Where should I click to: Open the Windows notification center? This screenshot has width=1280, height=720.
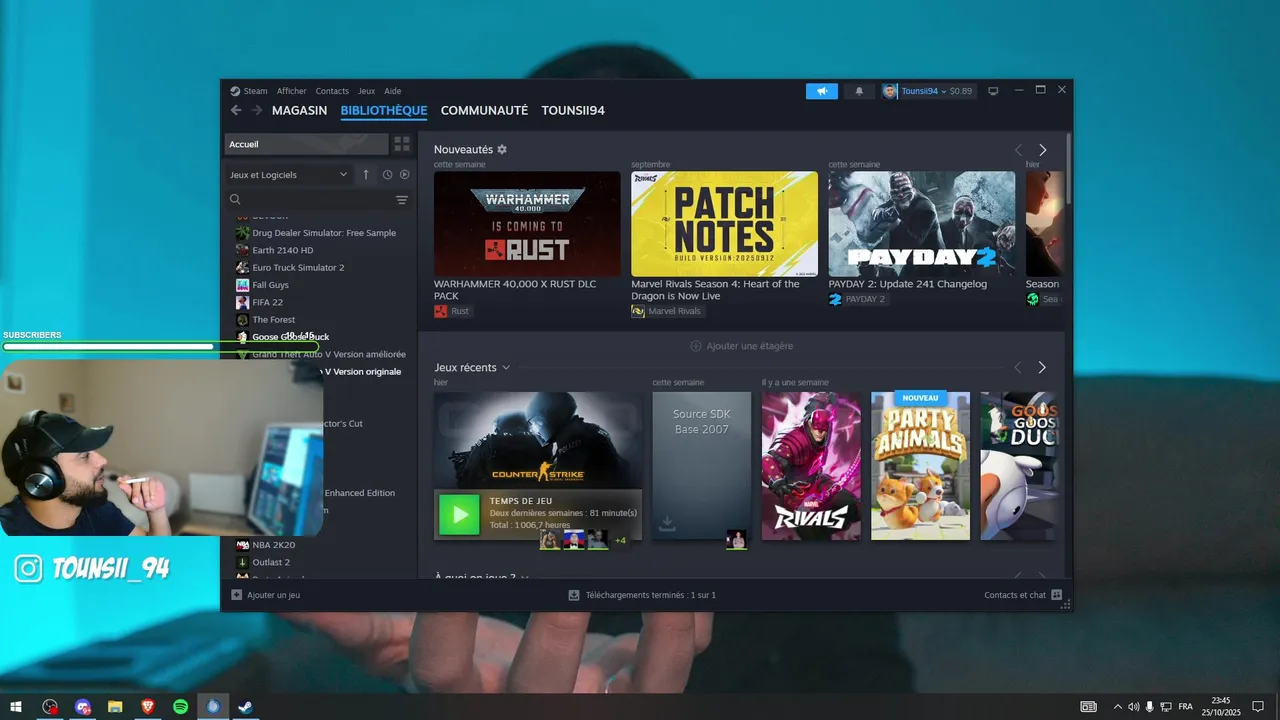click(x=1258, y=707)
